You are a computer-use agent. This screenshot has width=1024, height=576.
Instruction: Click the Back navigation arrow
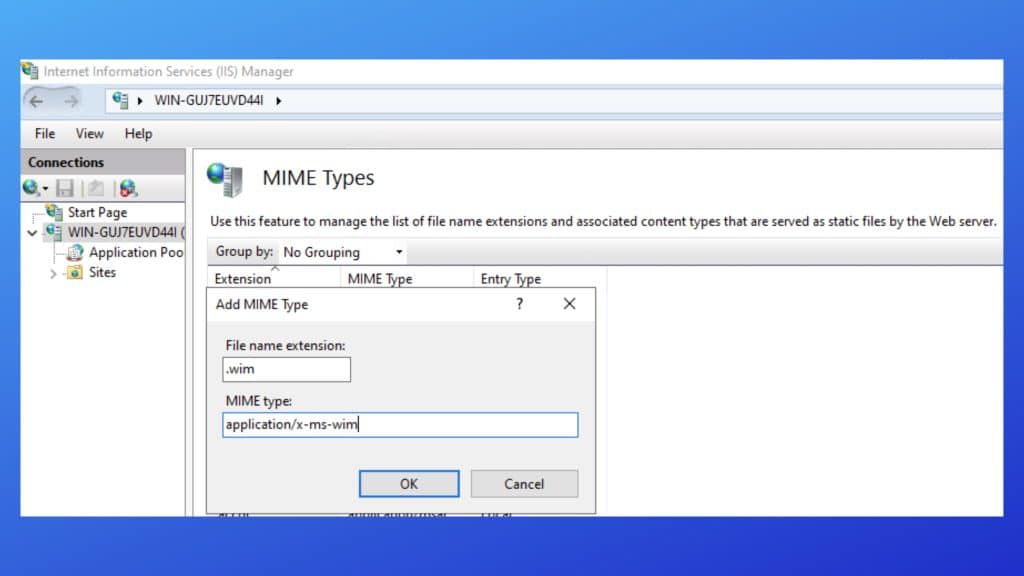pyautogui.click(x=37, y=100)
